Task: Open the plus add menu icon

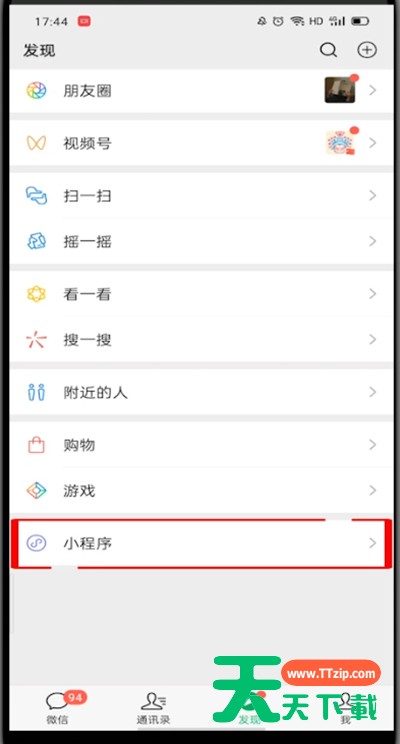Action: point(367,50)
